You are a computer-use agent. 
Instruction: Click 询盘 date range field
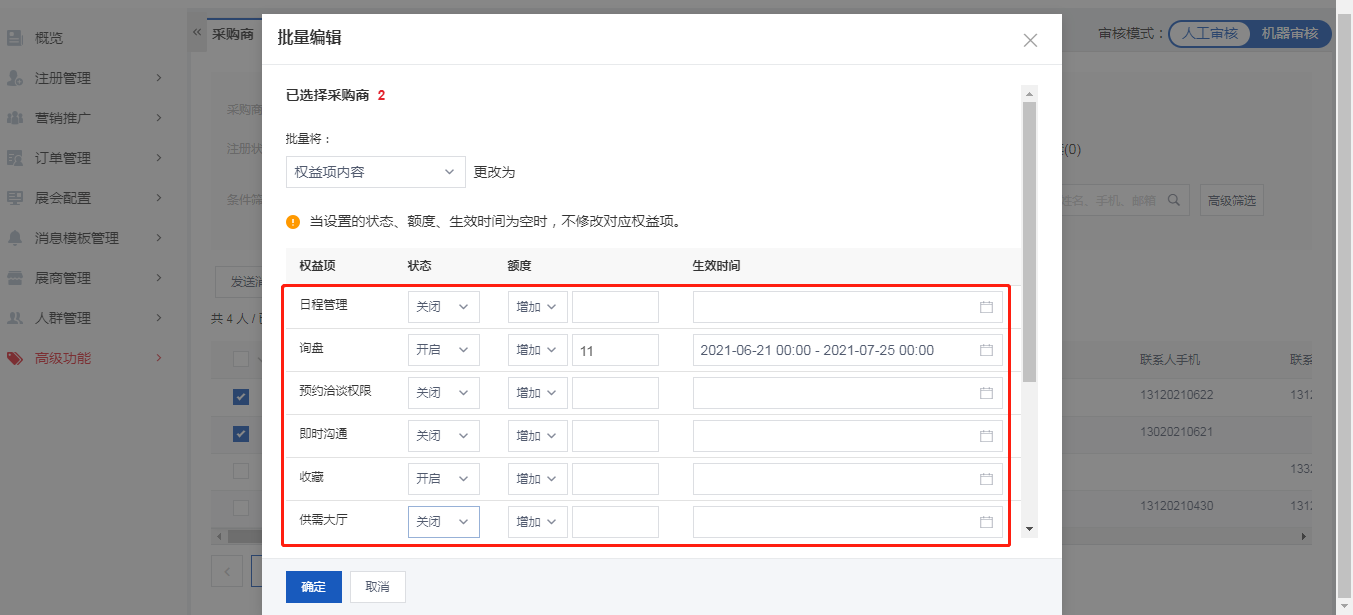pyautogui.click(x=848, y=350)
